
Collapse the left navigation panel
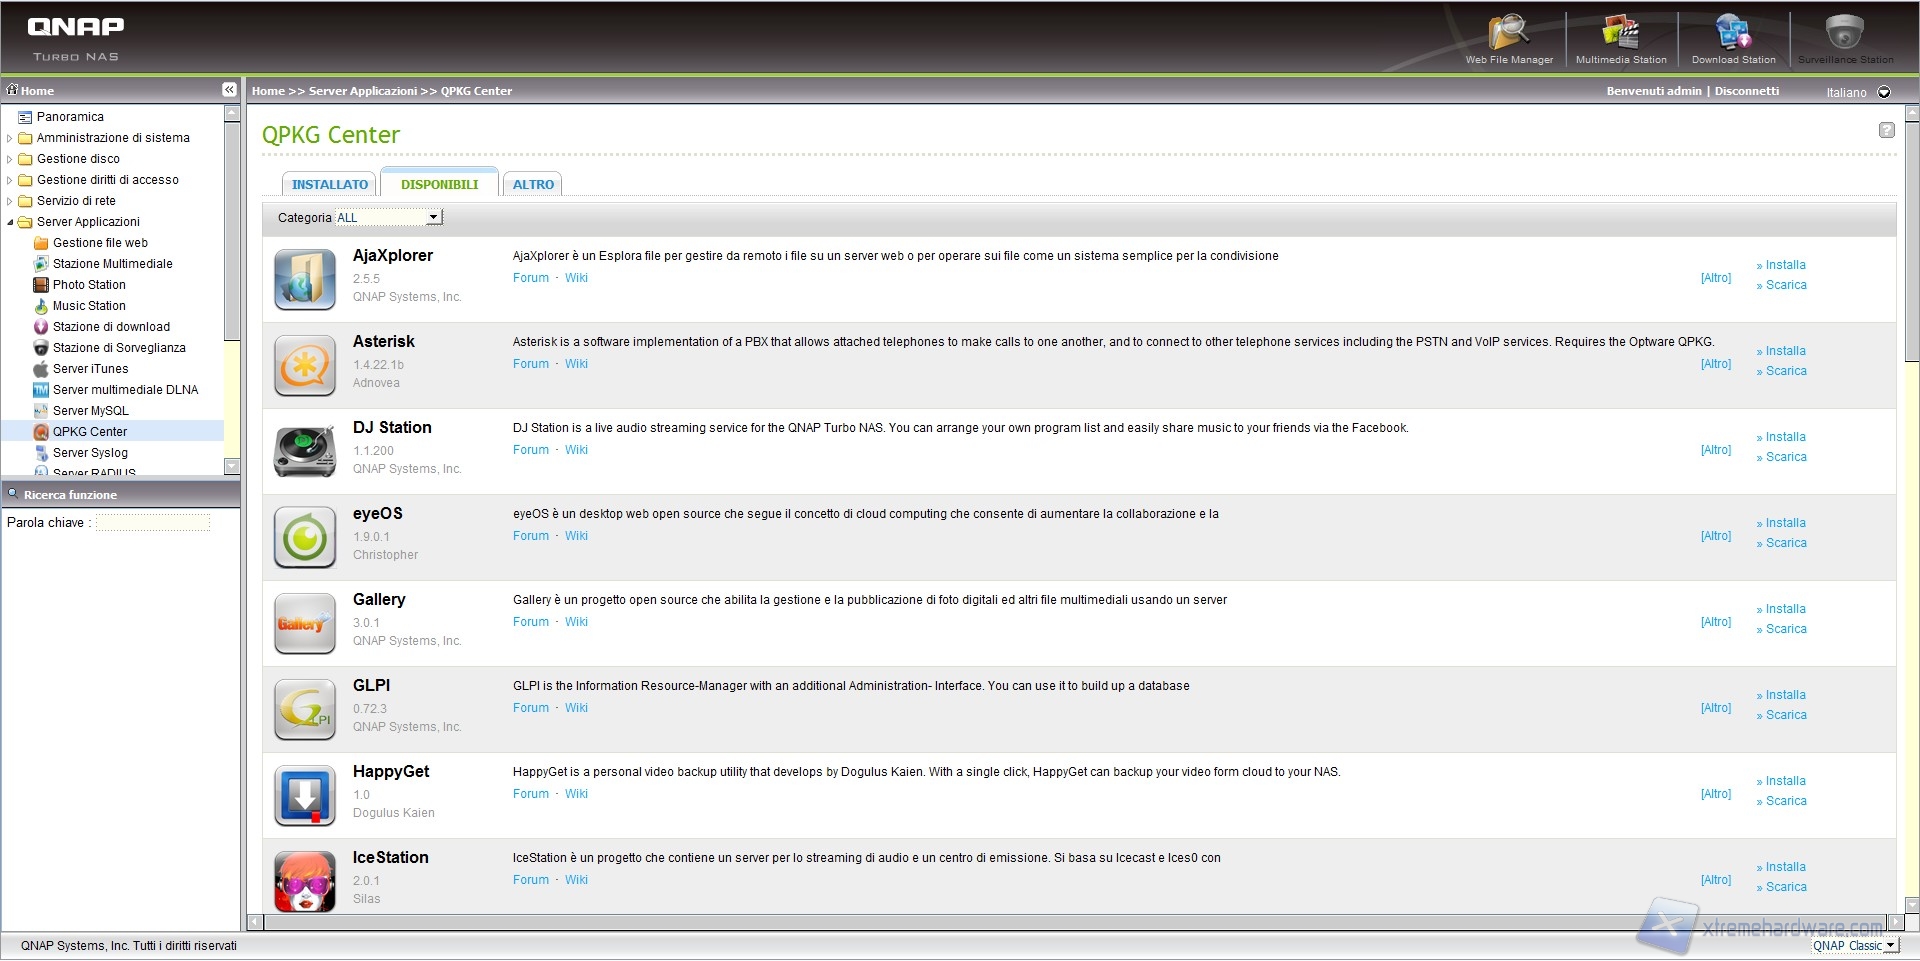tap(229, 90)
